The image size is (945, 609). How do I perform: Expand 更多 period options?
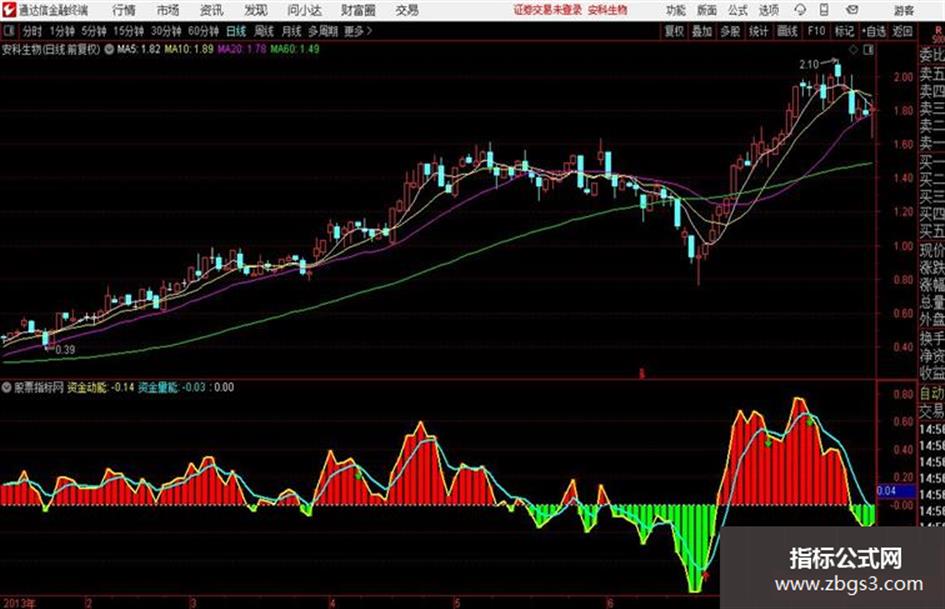[x=357, y=31]
